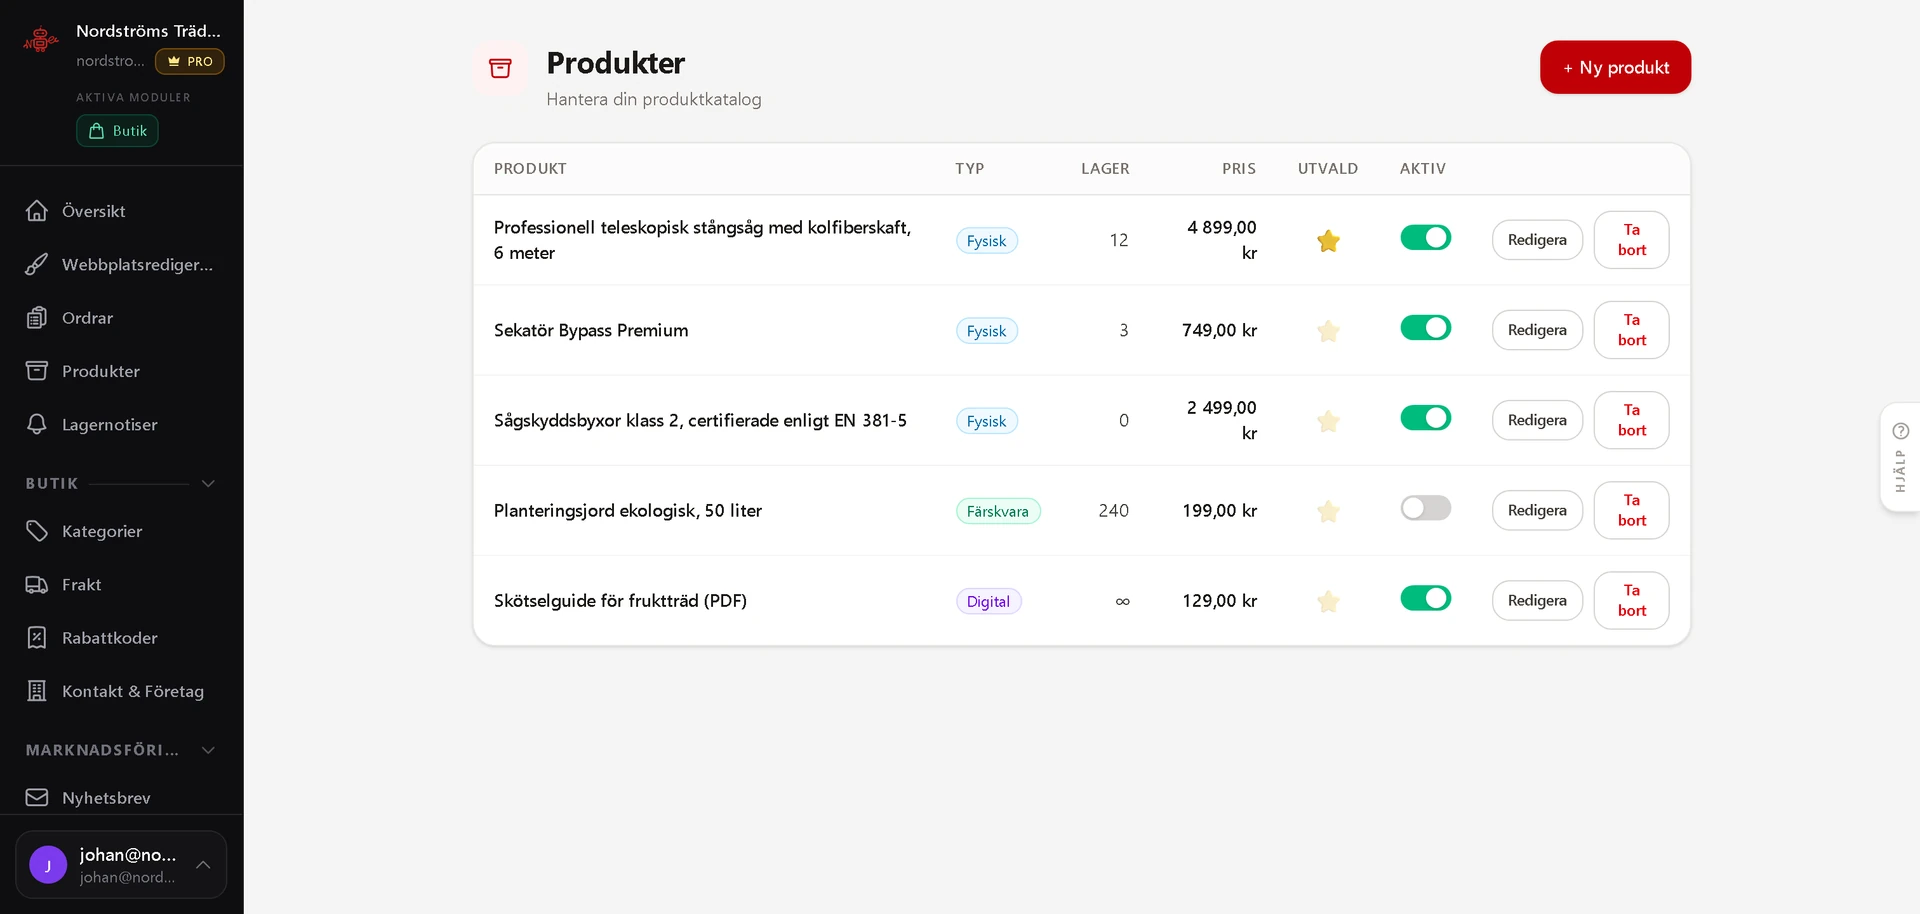Click the Nordströms Träd store name
The height and width of the screenshot is (914, 1920).
coord(148,31)
